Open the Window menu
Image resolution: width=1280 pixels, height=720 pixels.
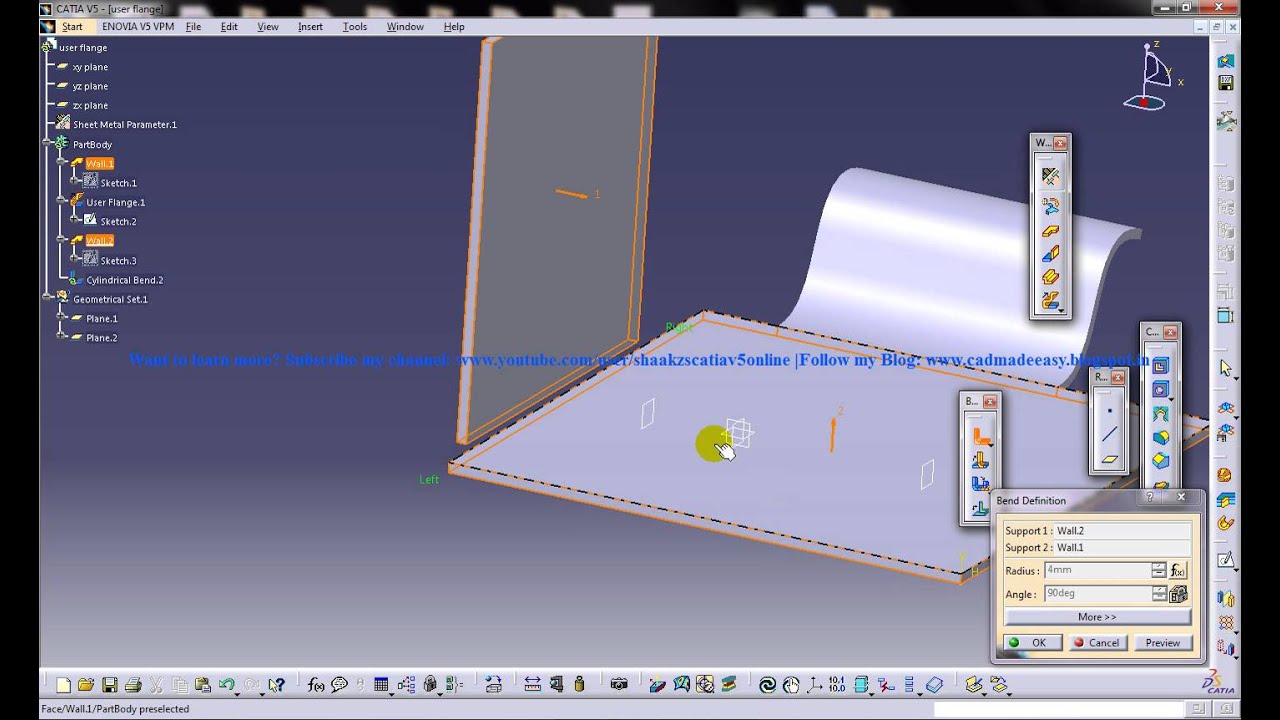[405, 27]
